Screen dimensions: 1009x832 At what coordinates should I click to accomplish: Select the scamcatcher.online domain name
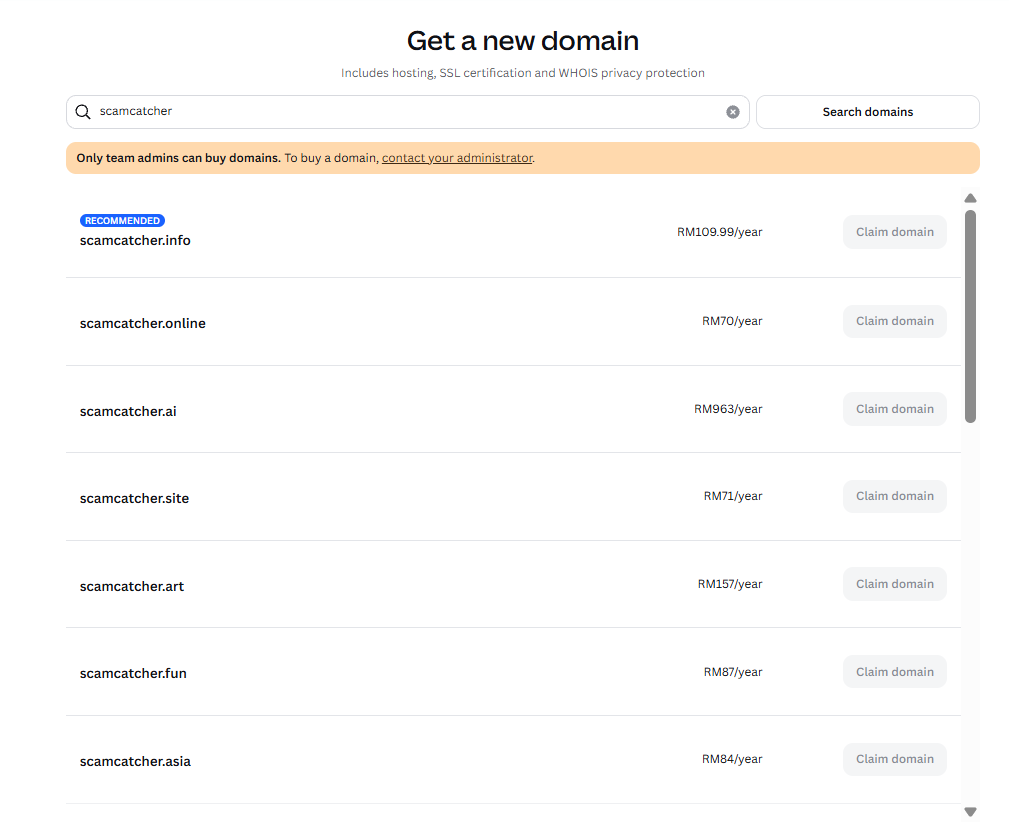143,323
